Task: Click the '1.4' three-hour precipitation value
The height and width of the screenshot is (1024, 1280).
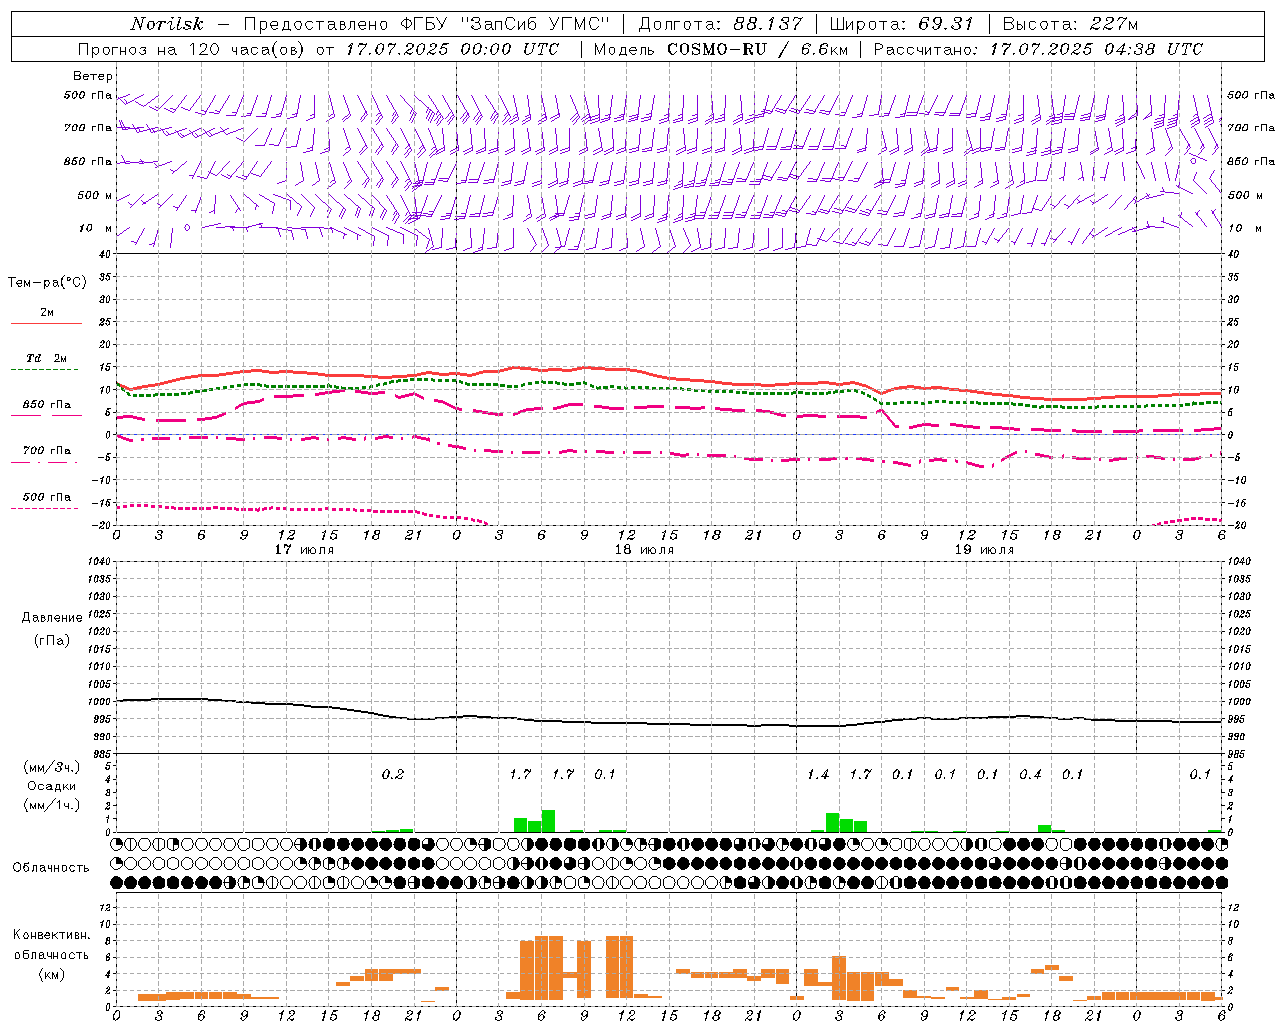Action: (x=818, y=774)
